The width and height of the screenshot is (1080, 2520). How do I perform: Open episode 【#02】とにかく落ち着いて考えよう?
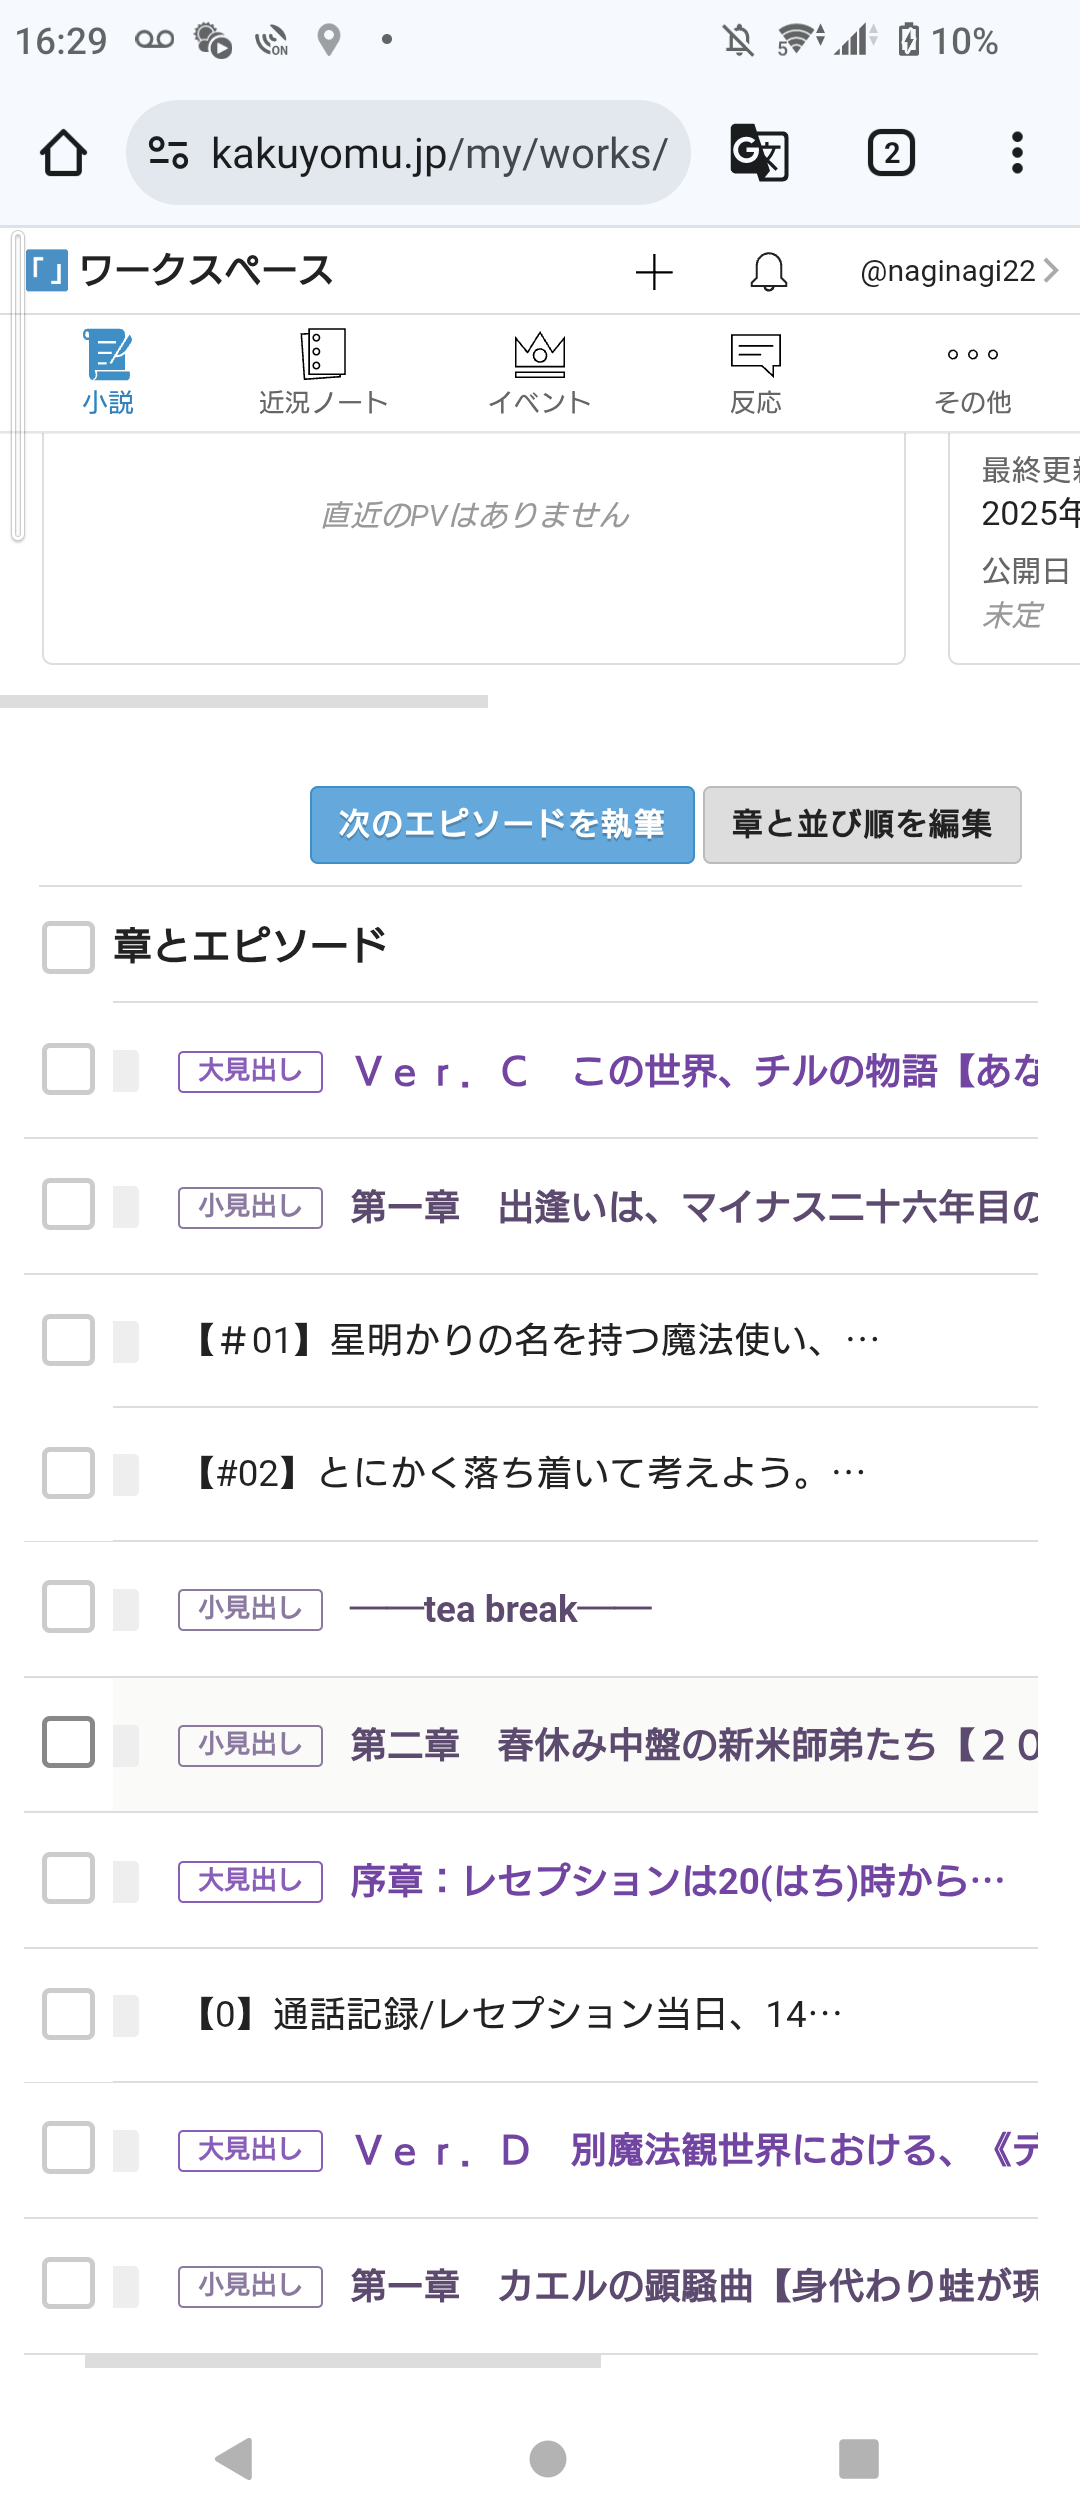530,1473
